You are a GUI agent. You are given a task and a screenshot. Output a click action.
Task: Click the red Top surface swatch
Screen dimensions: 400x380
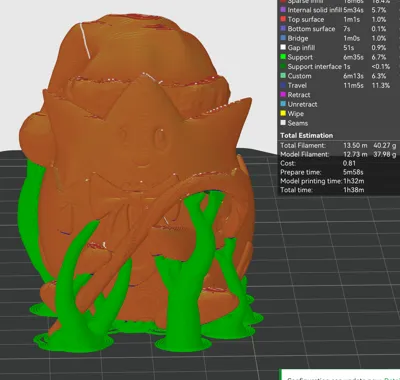click(283, 19)
